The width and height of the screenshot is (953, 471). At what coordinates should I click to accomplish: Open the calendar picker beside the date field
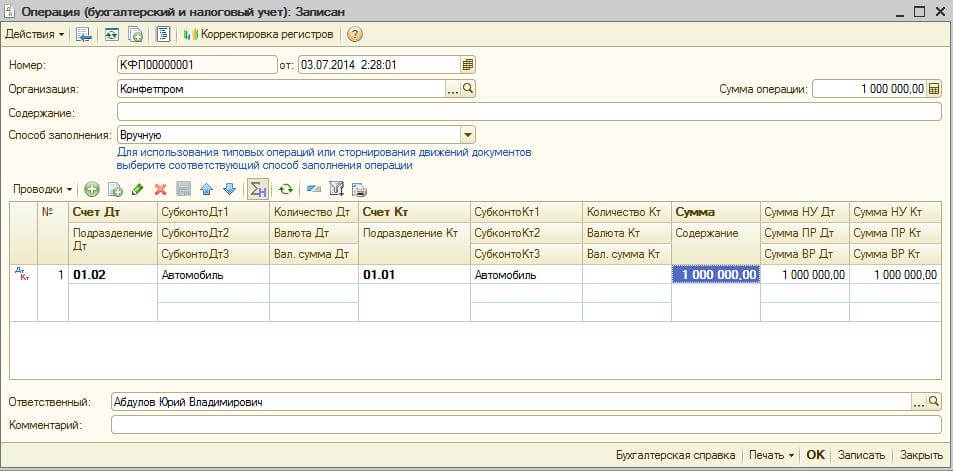coord(467,65)
